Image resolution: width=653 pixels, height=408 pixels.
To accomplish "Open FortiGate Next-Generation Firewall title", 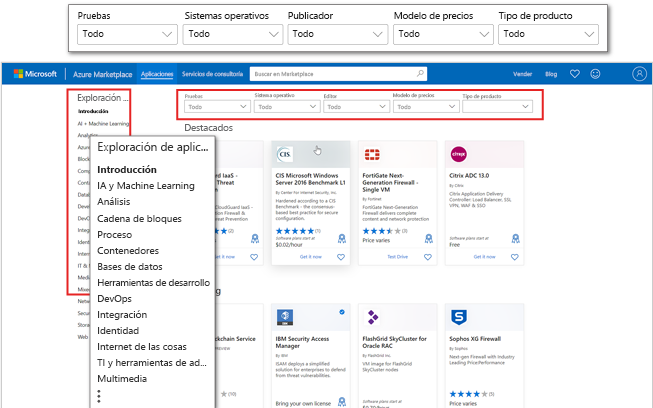I will (x=390, y=182).
